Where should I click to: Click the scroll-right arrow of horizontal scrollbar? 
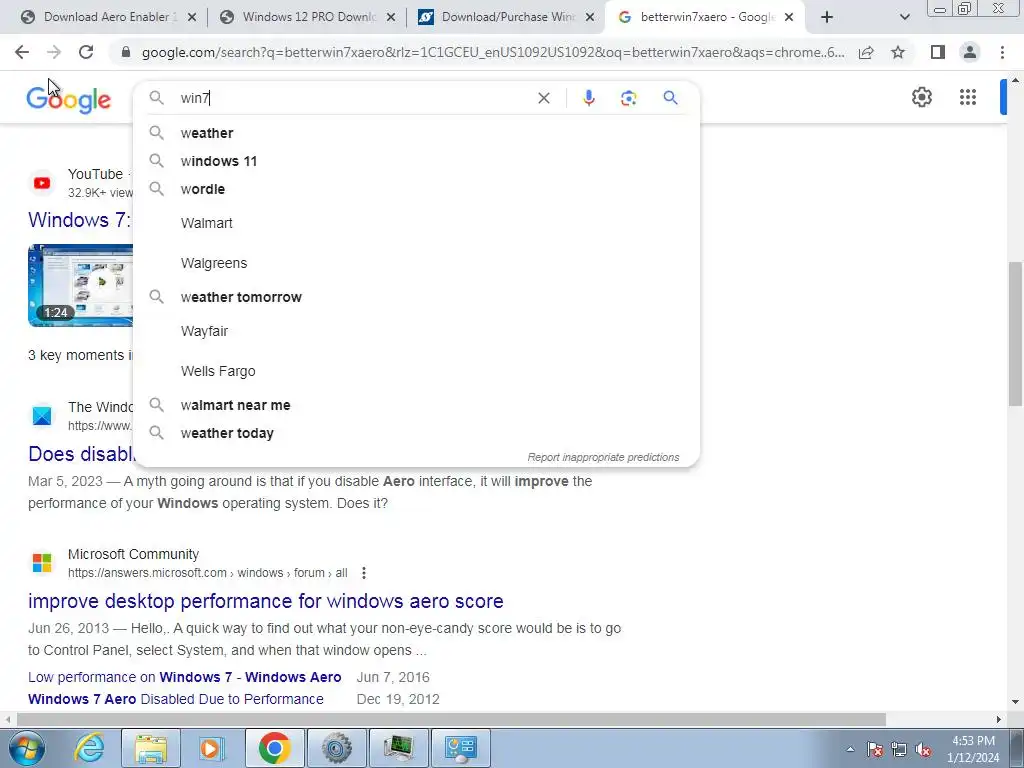click(999, 720)
